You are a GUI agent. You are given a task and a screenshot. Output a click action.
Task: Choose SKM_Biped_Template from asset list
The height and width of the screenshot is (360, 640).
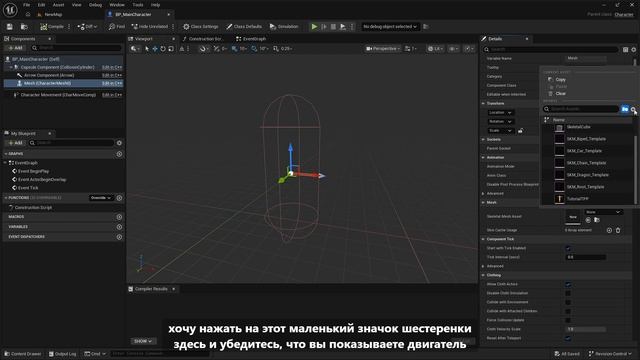[586, 139]
